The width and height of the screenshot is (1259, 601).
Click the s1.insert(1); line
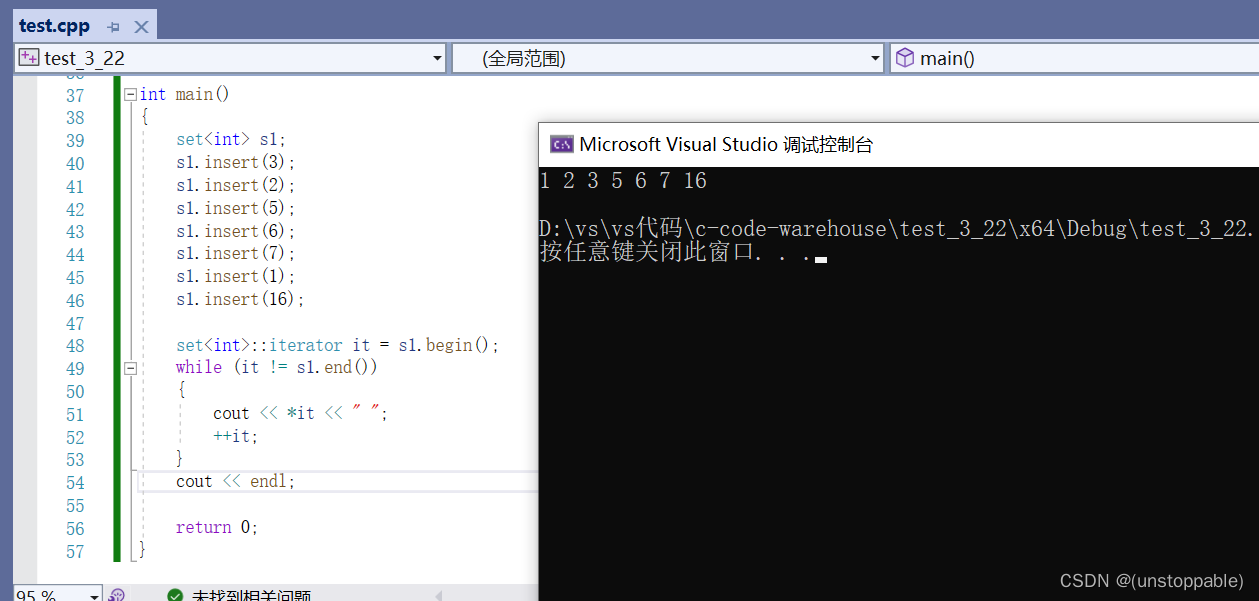tap(236, 276)
